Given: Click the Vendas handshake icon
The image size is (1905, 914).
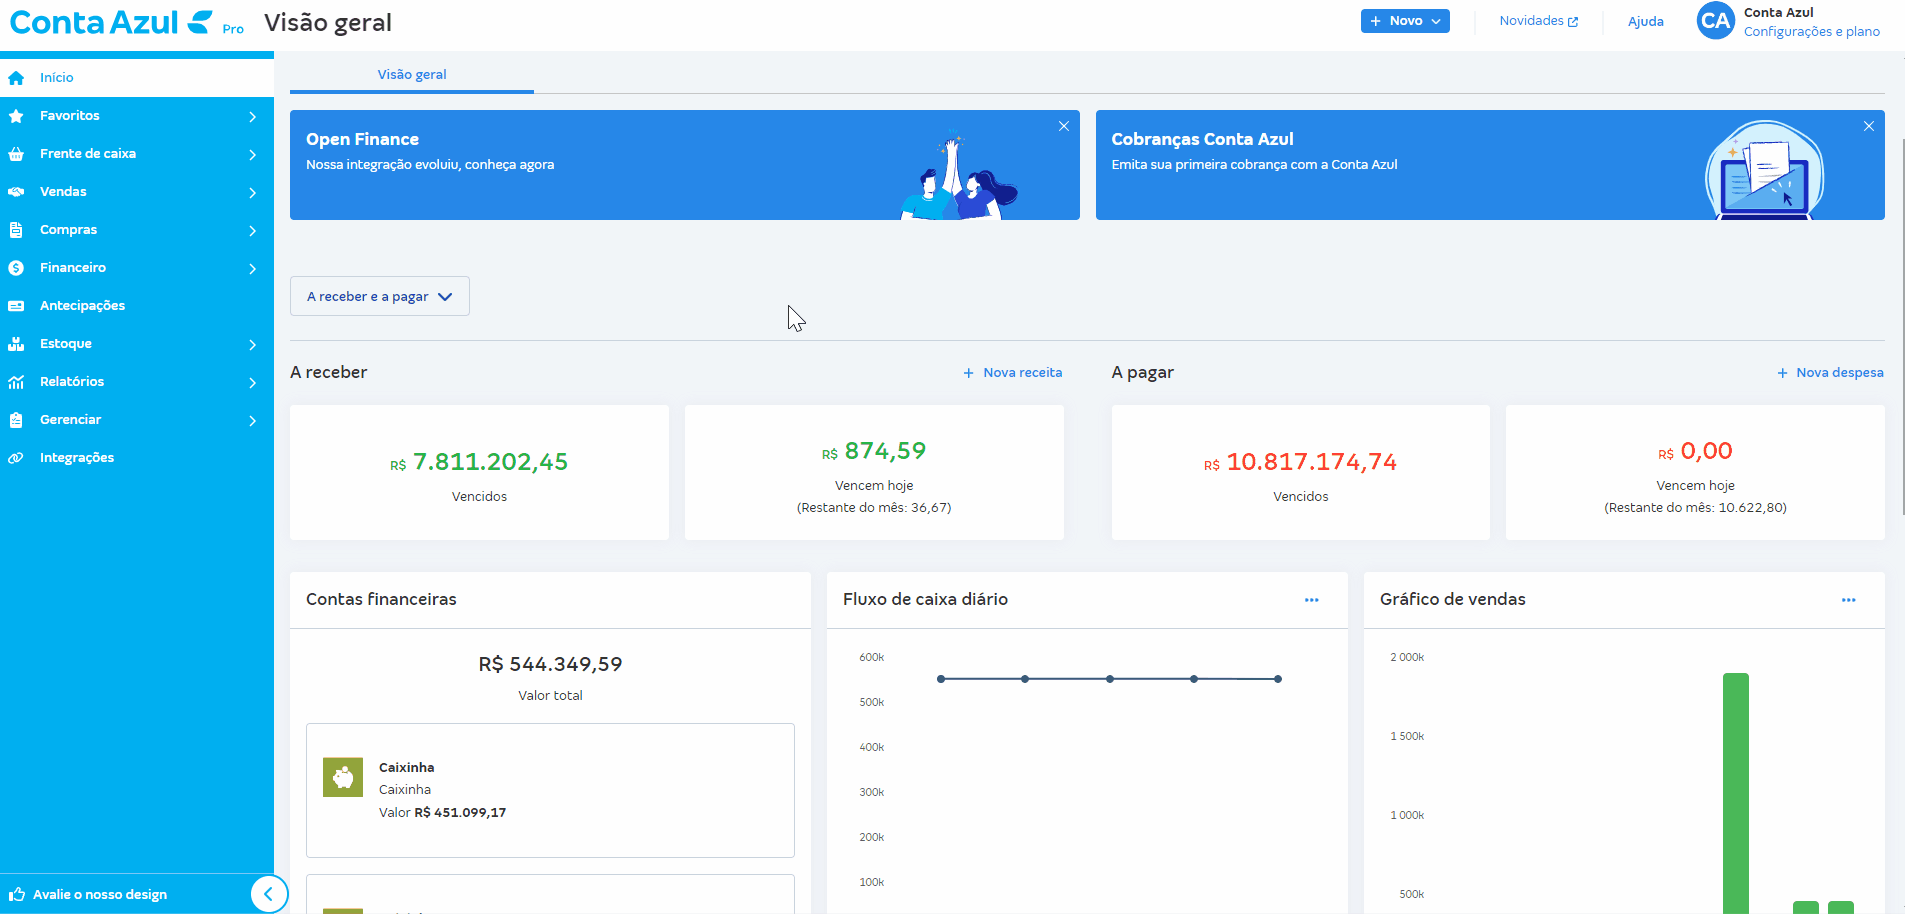Looking at the screenshot, I should point(16,192).
